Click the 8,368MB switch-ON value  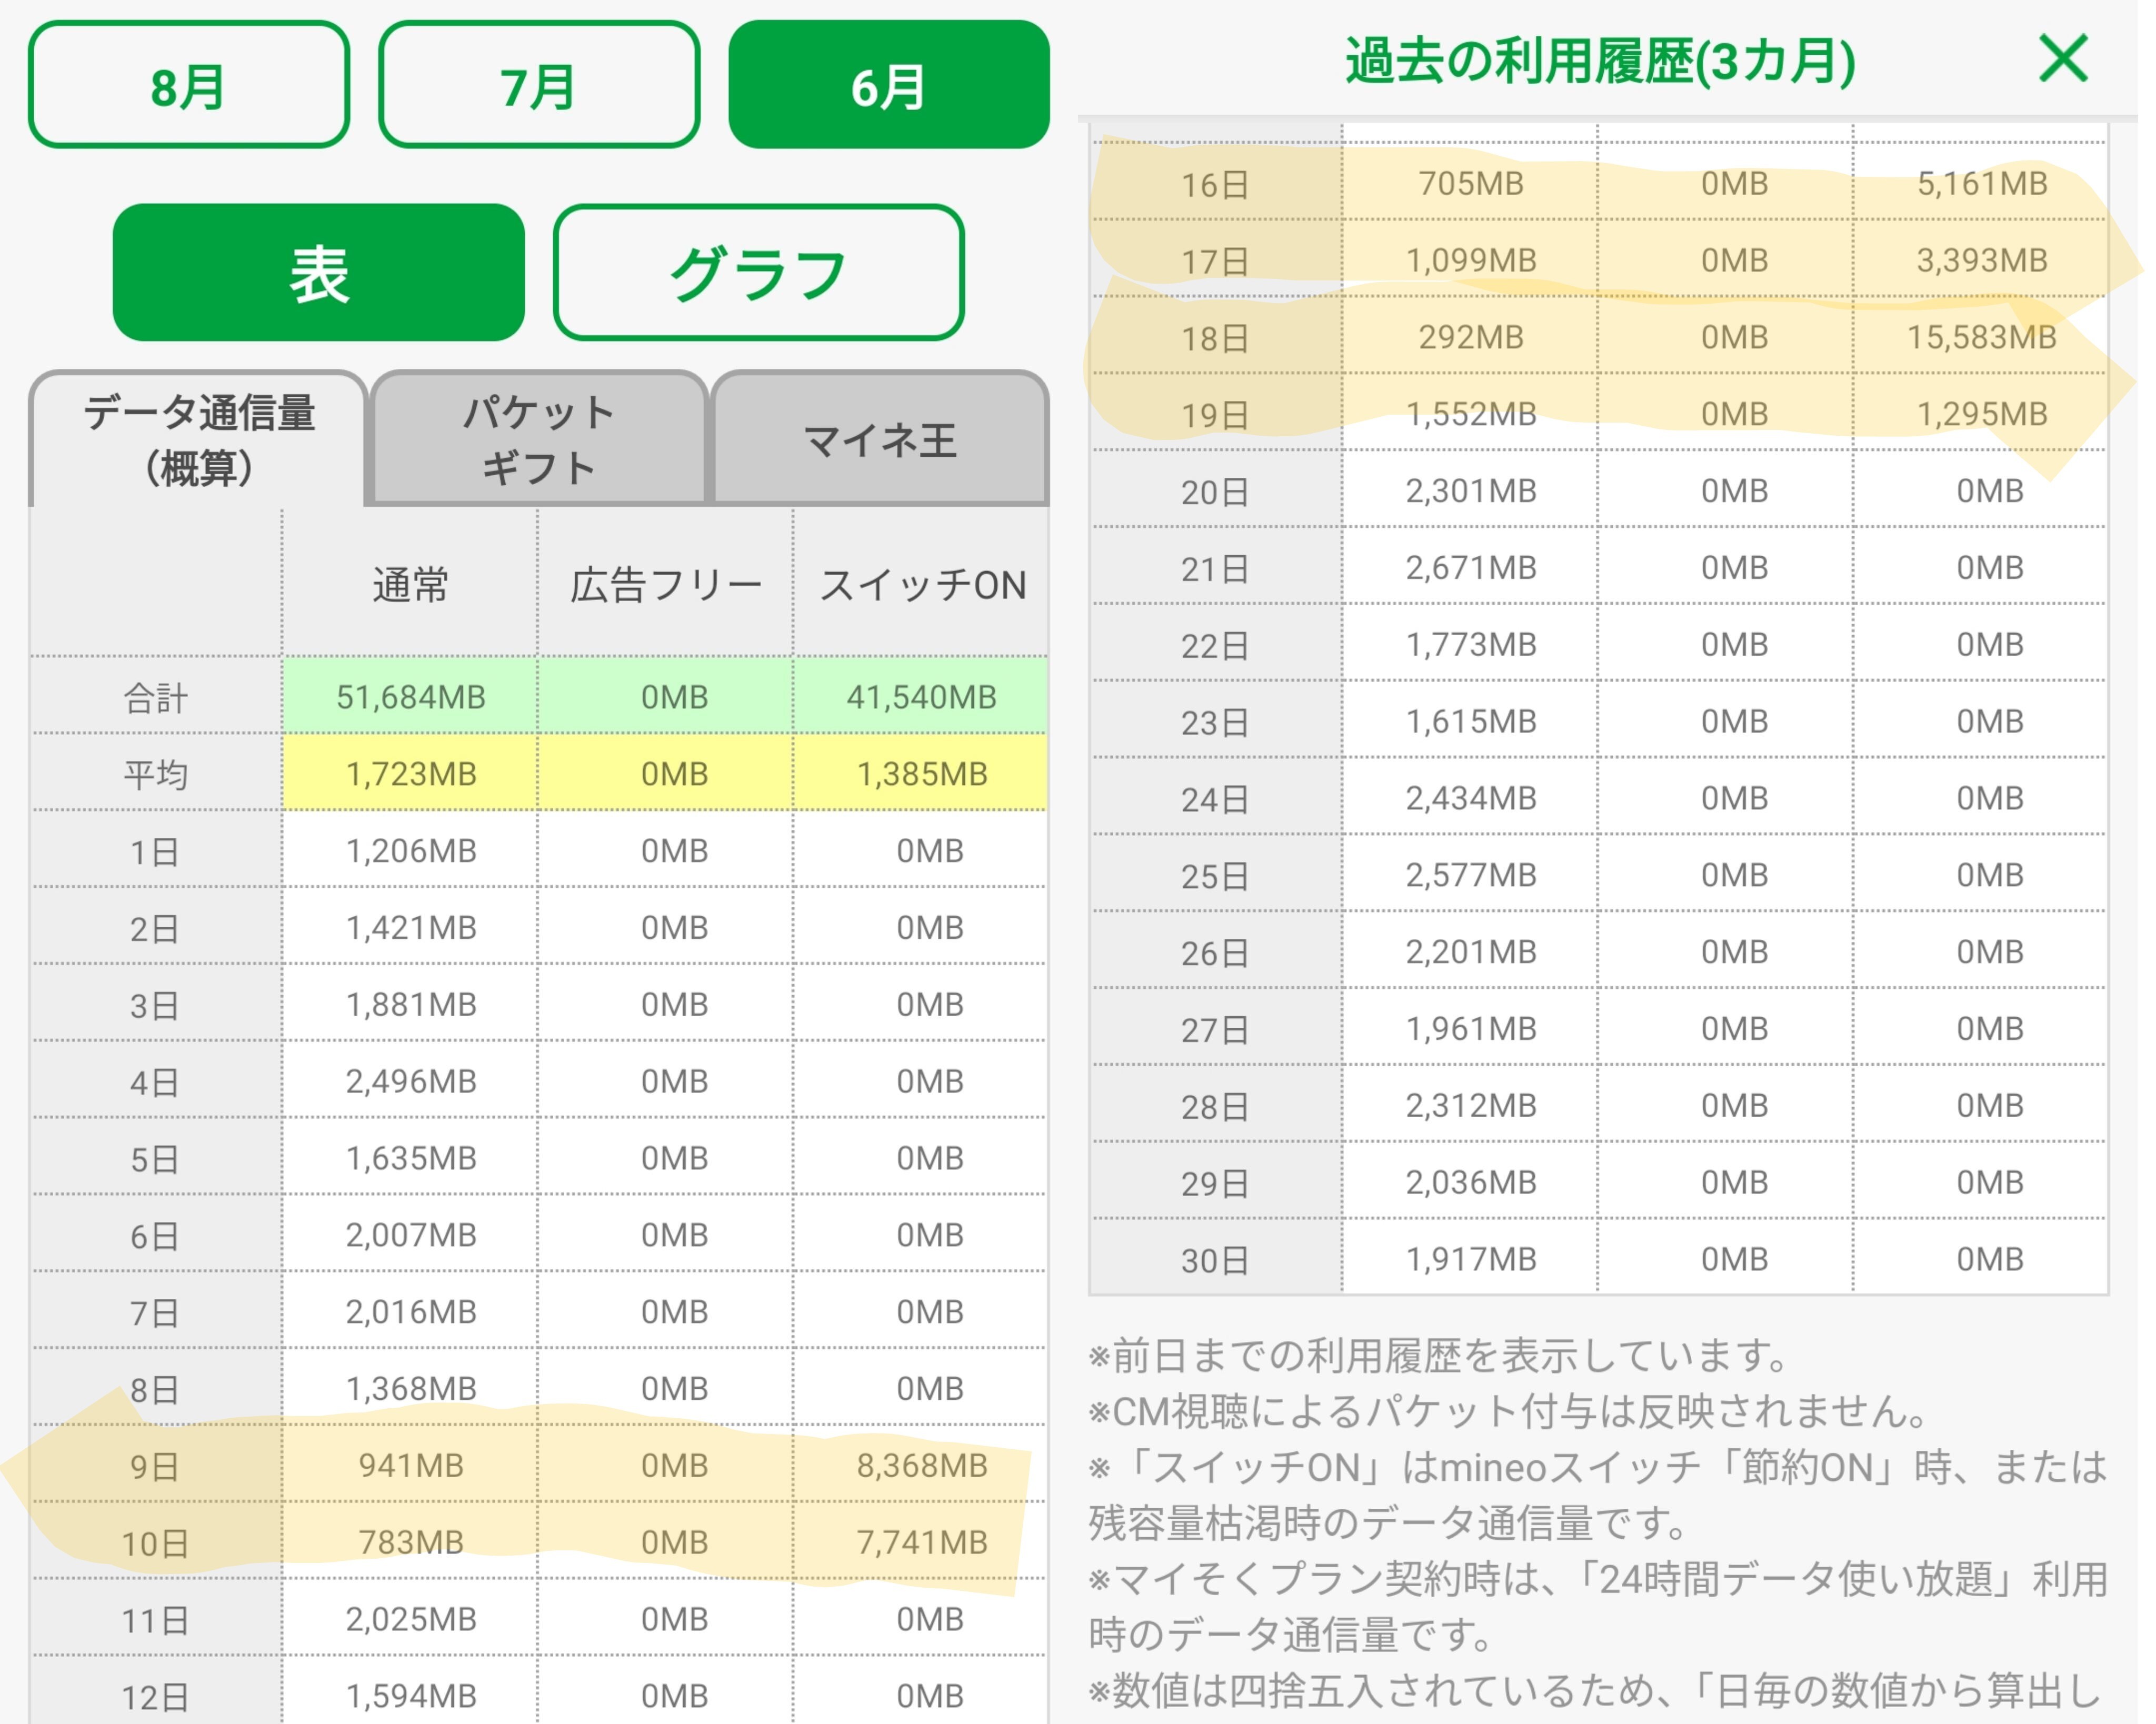[922, 1466]
